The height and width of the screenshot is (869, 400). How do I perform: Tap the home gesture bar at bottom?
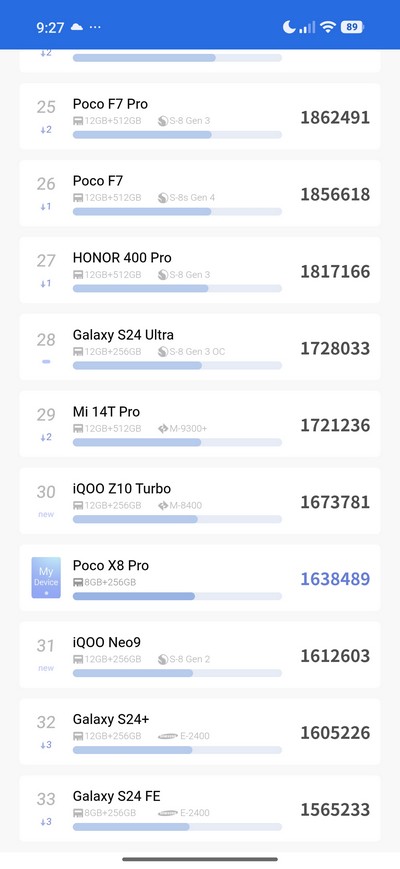200,859
